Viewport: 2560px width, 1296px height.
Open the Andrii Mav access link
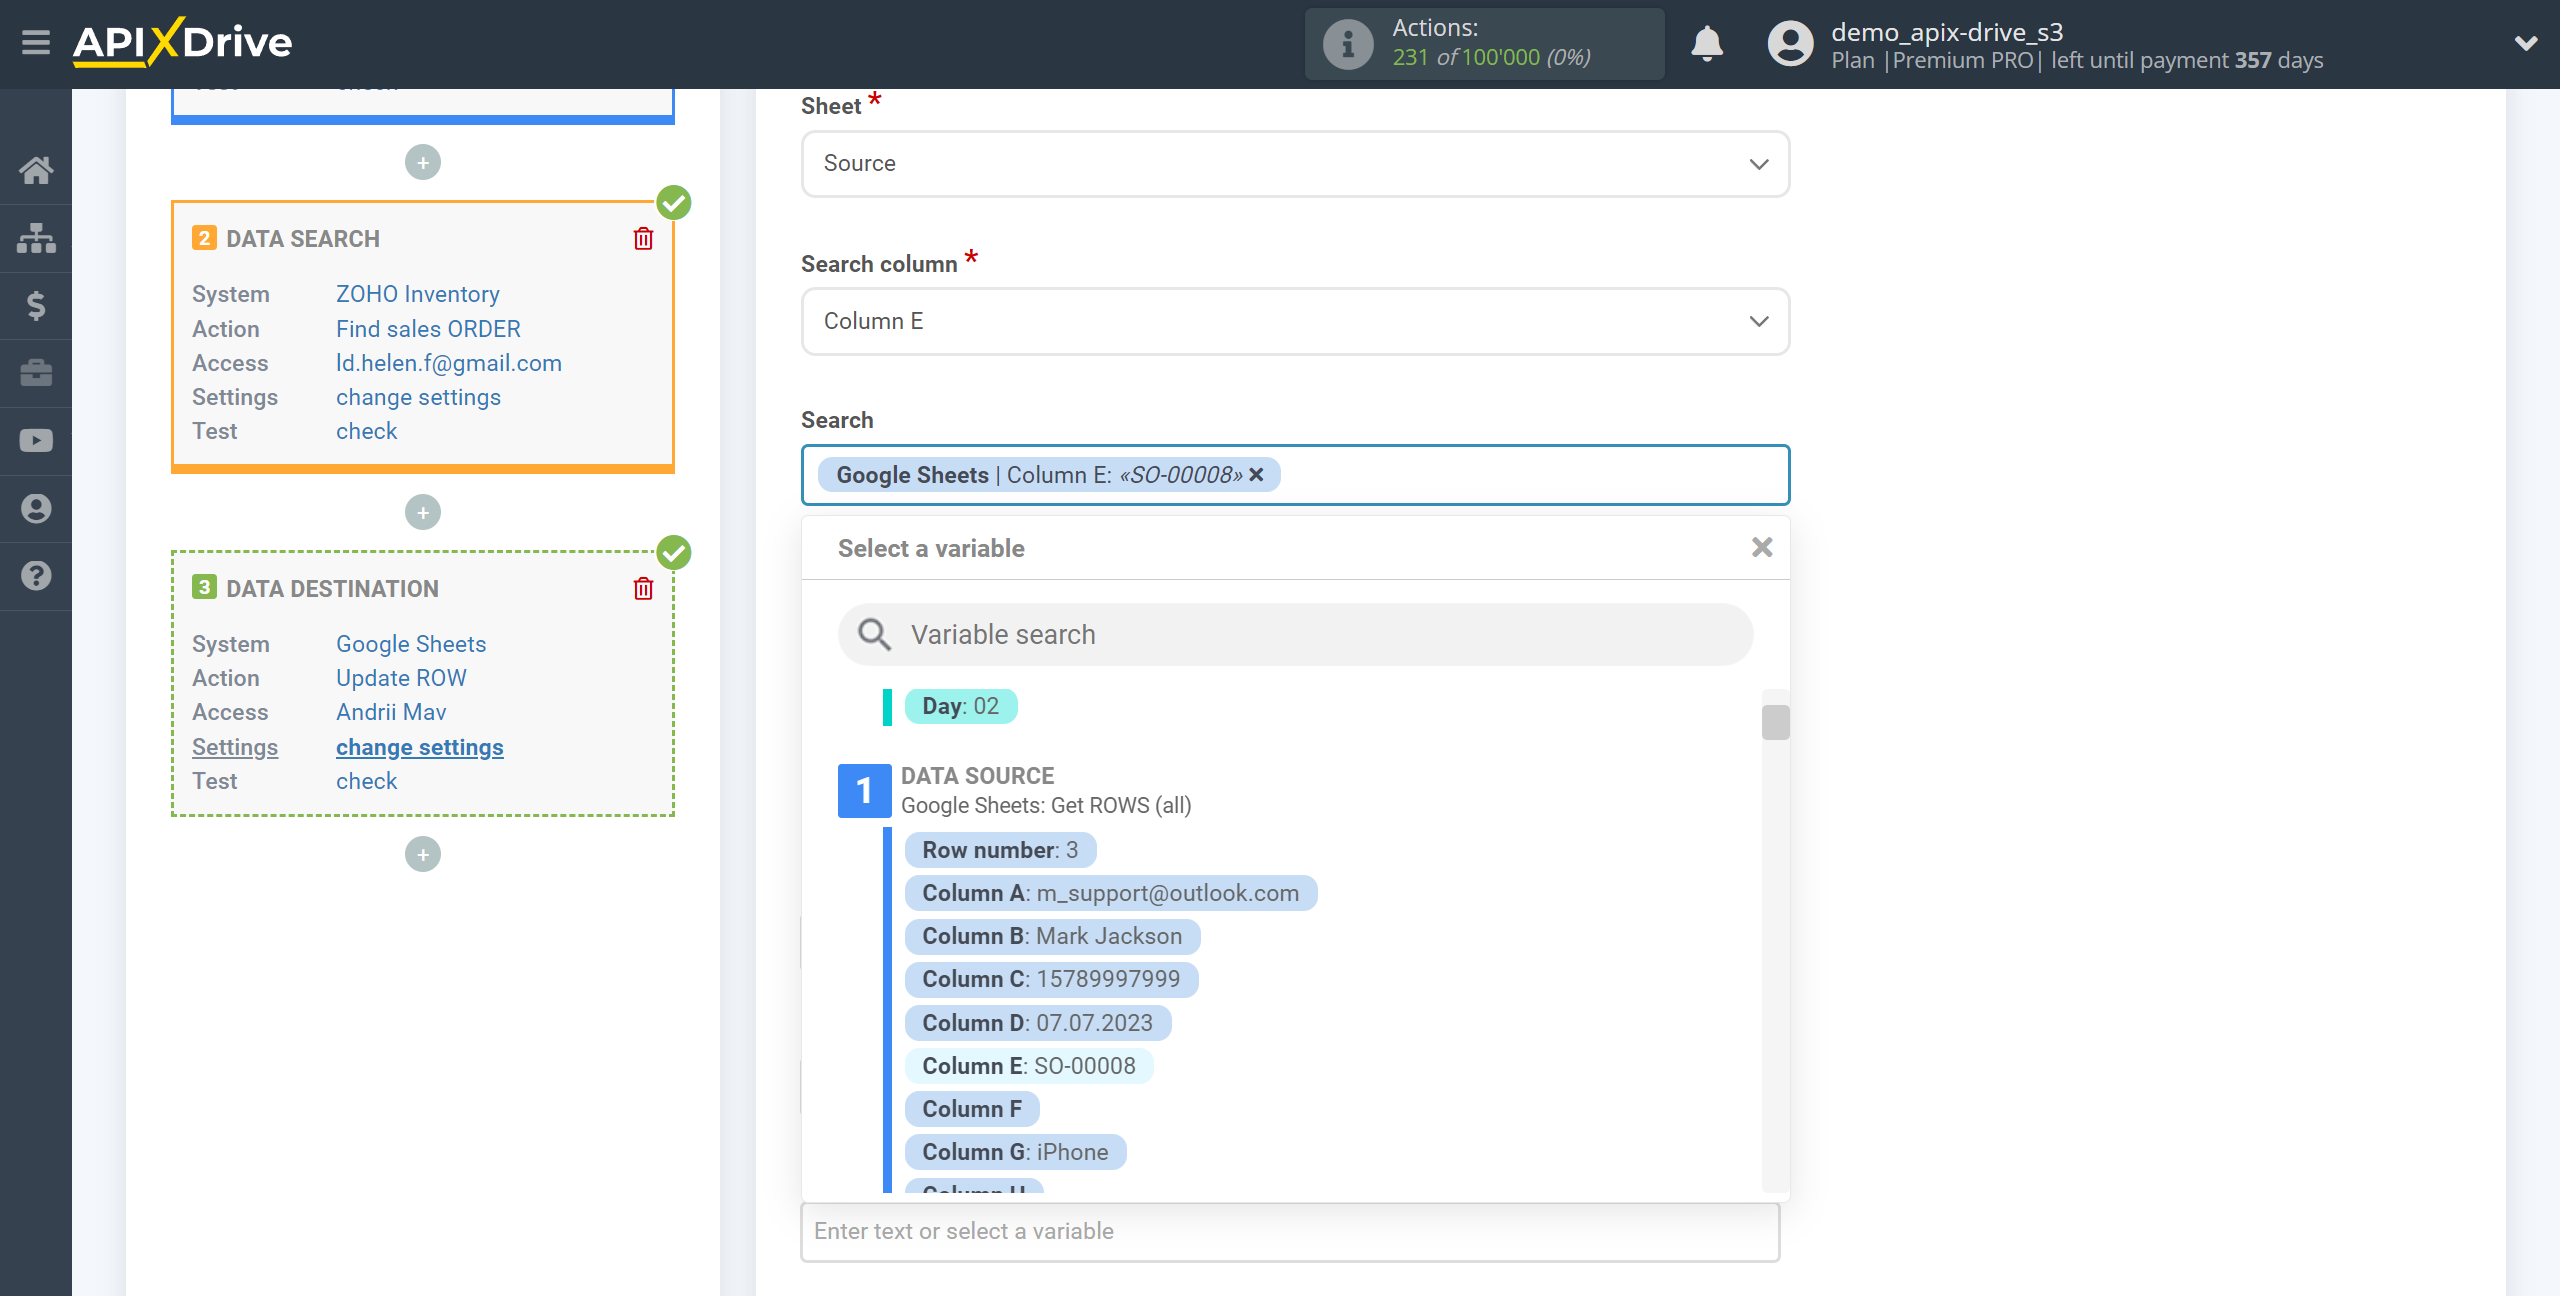coord(391,712)
